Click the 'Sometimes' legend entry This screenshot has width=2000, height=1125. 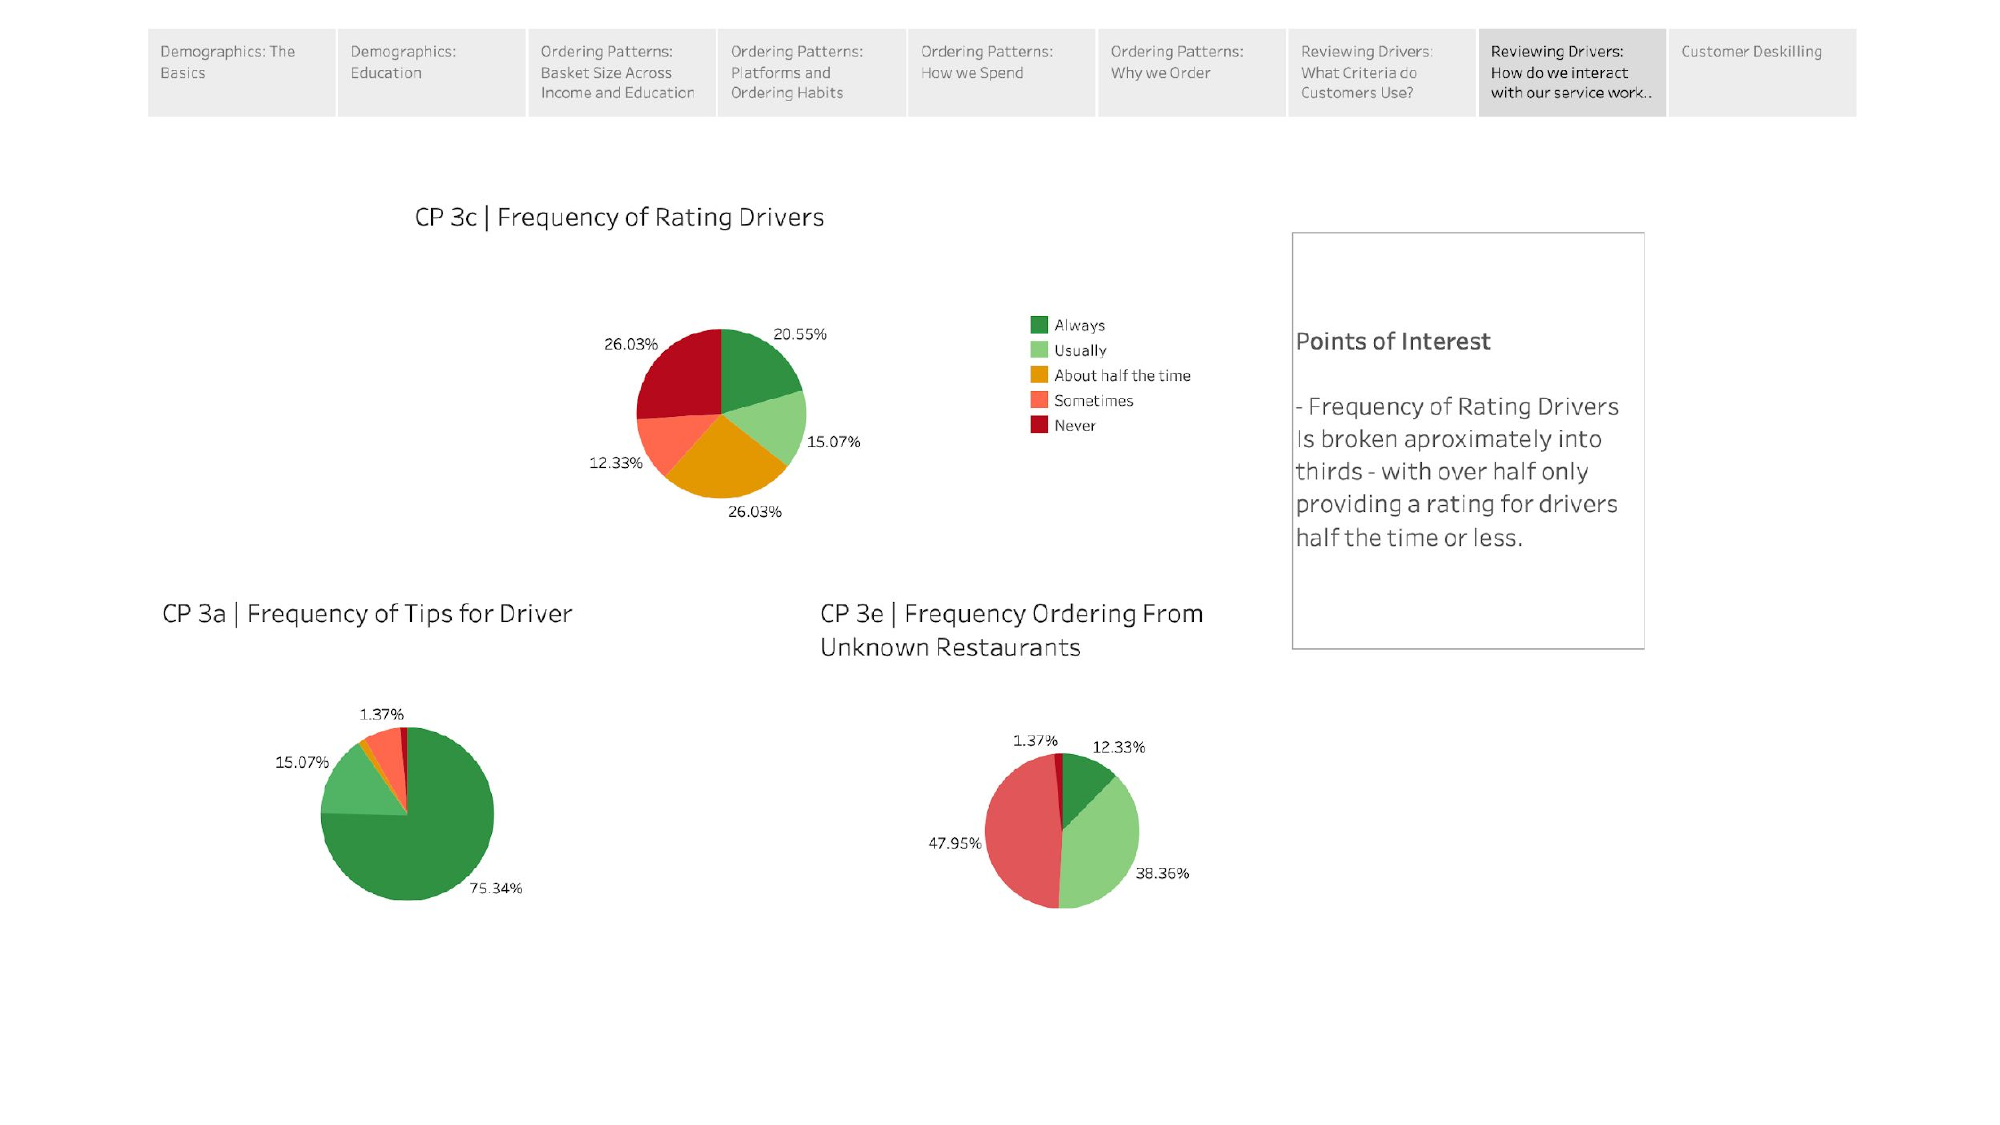click(x=1093, y=400)
